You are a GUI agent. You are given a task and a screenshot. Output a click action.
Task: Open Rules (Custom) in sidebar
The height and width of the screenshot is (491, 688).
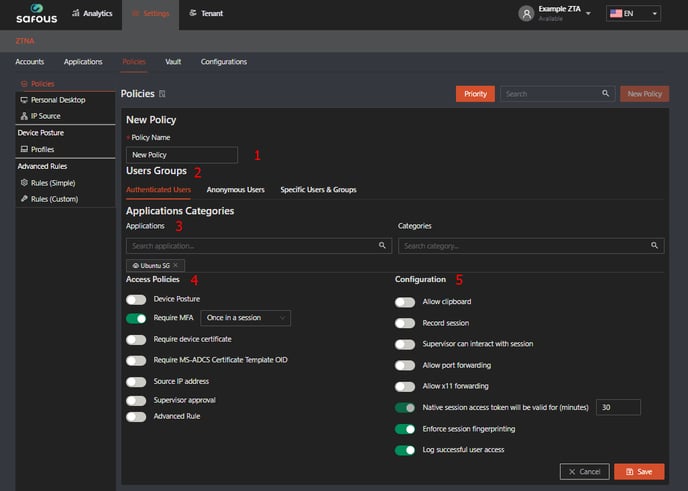pos(65,199)
